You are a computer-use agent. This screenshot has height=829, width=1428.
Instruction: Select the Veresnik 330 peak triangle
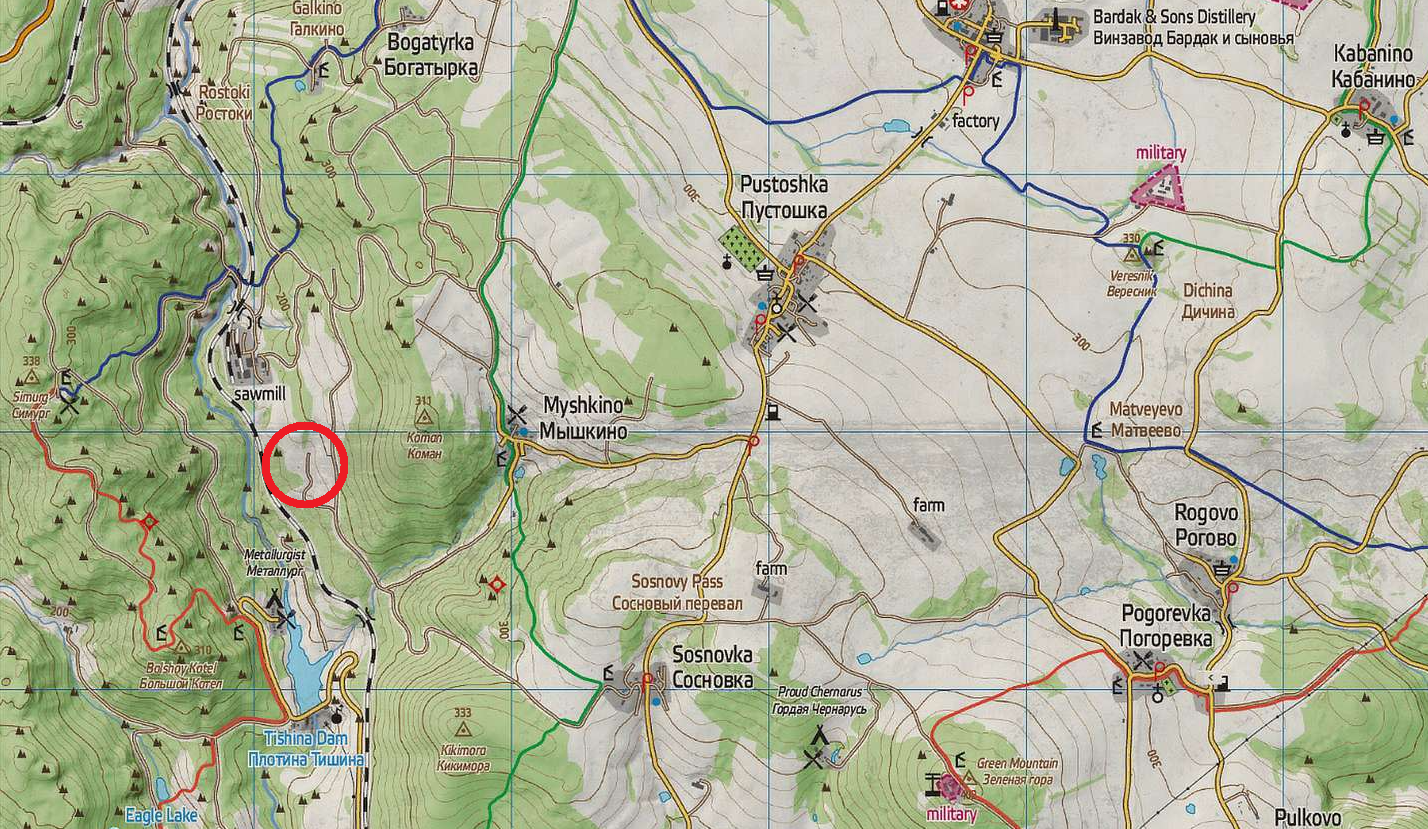pos(1131,255)
